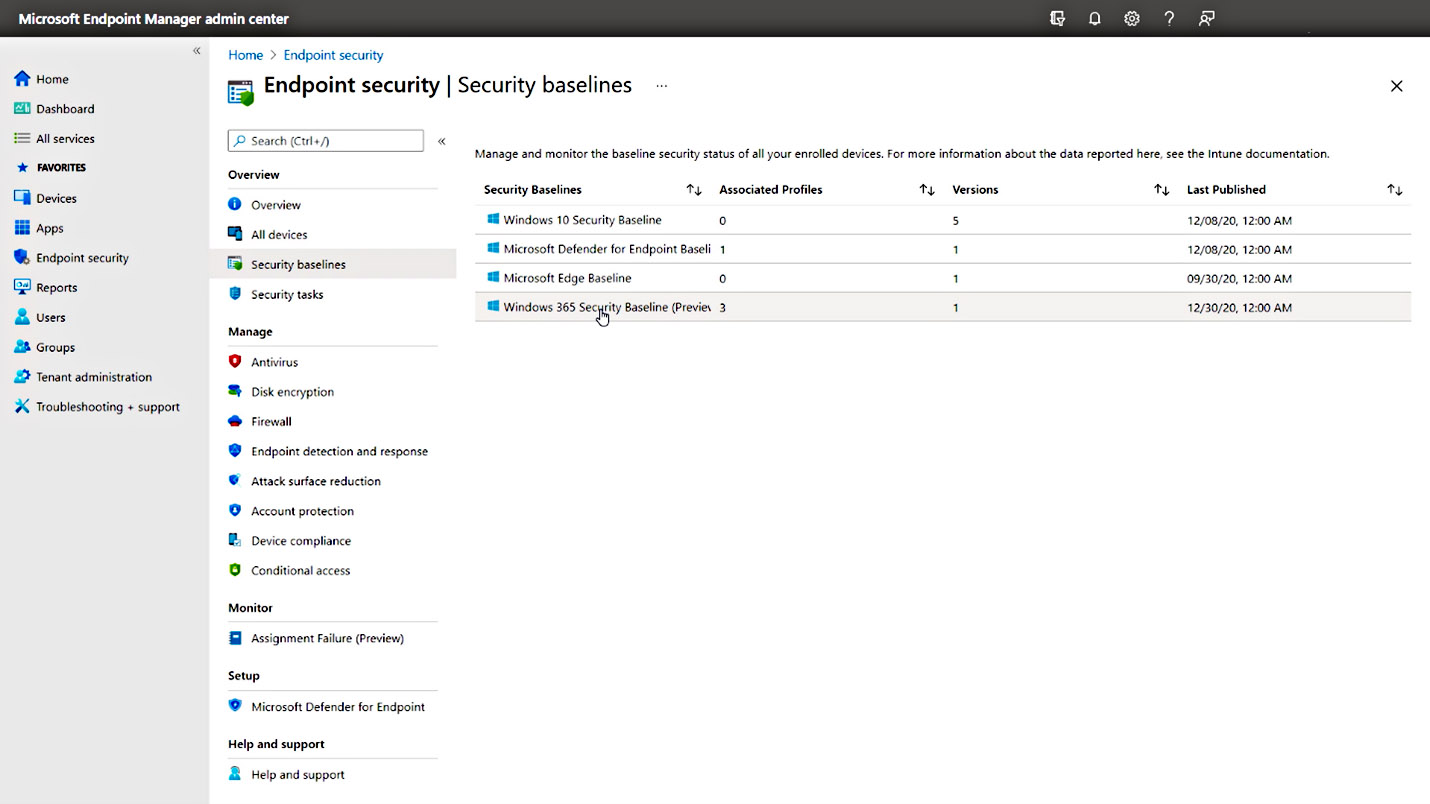Click the FAVORITES star heading

(x=51, y=168)
